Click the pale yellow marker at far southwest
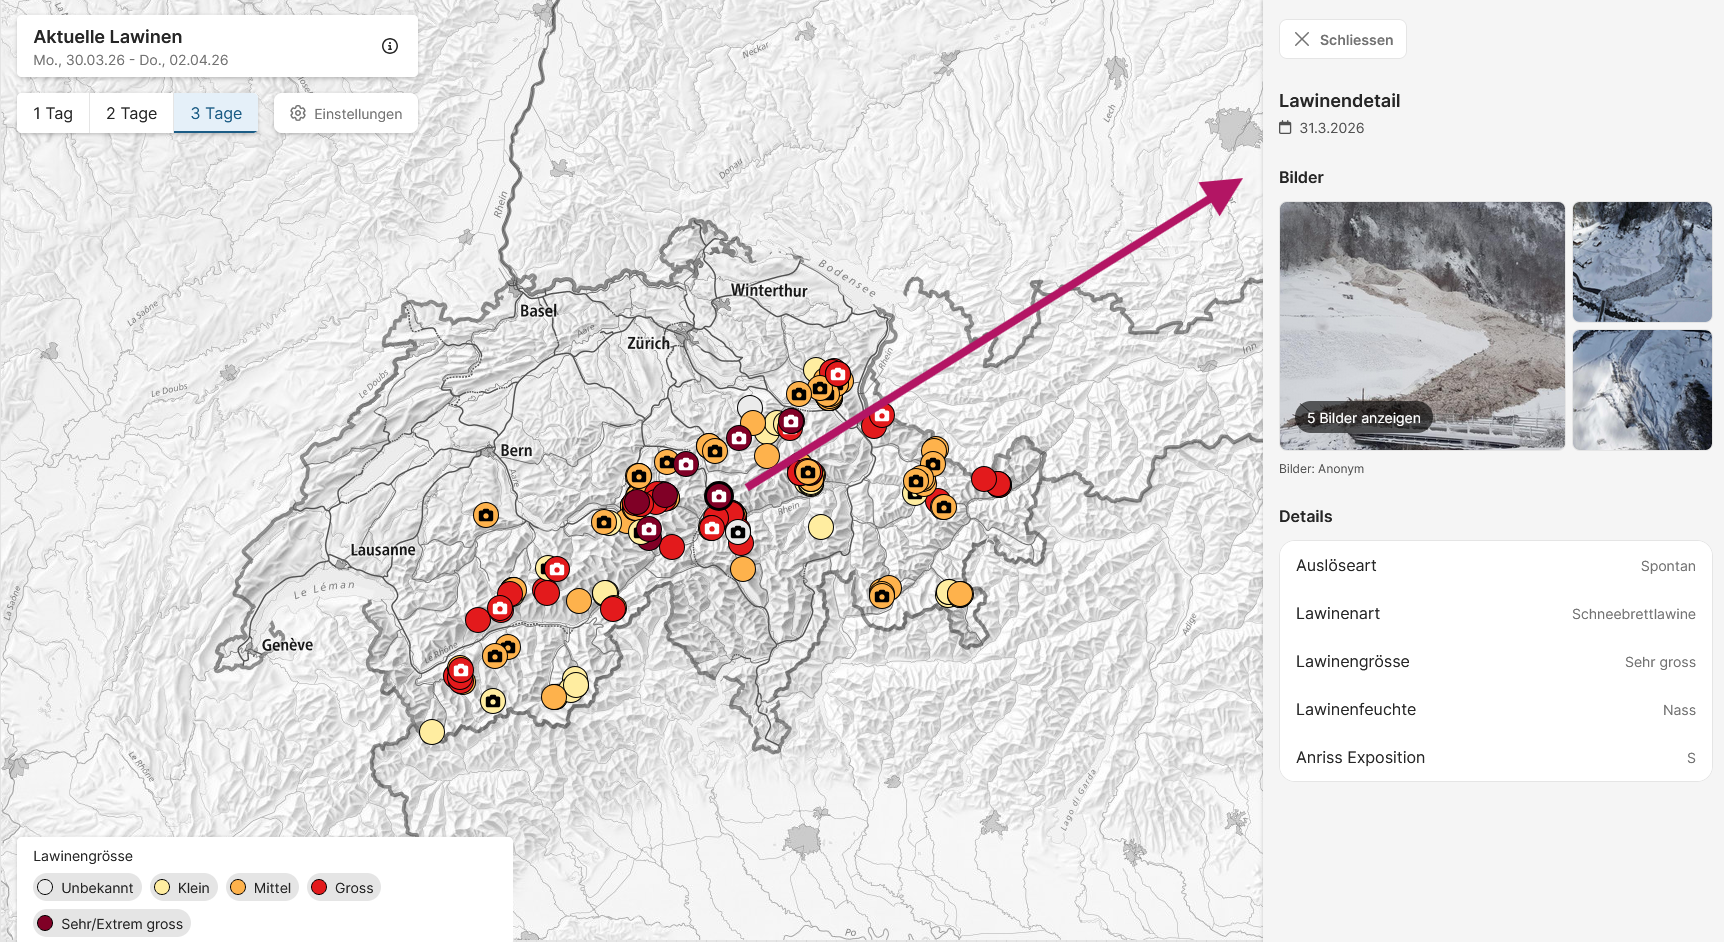 pyautogui.click(x=432, y=732)
